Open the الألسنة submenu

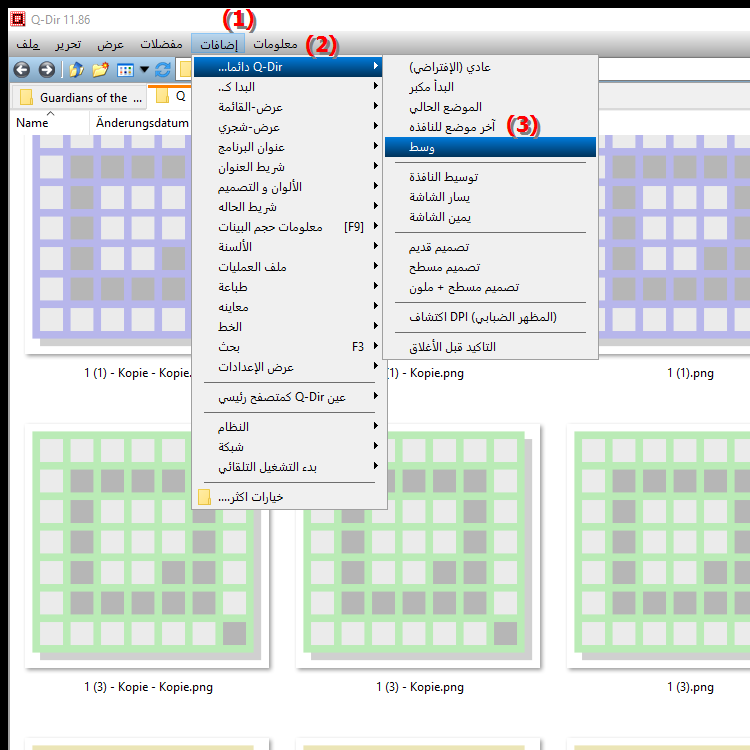click(x=288, y=247)
